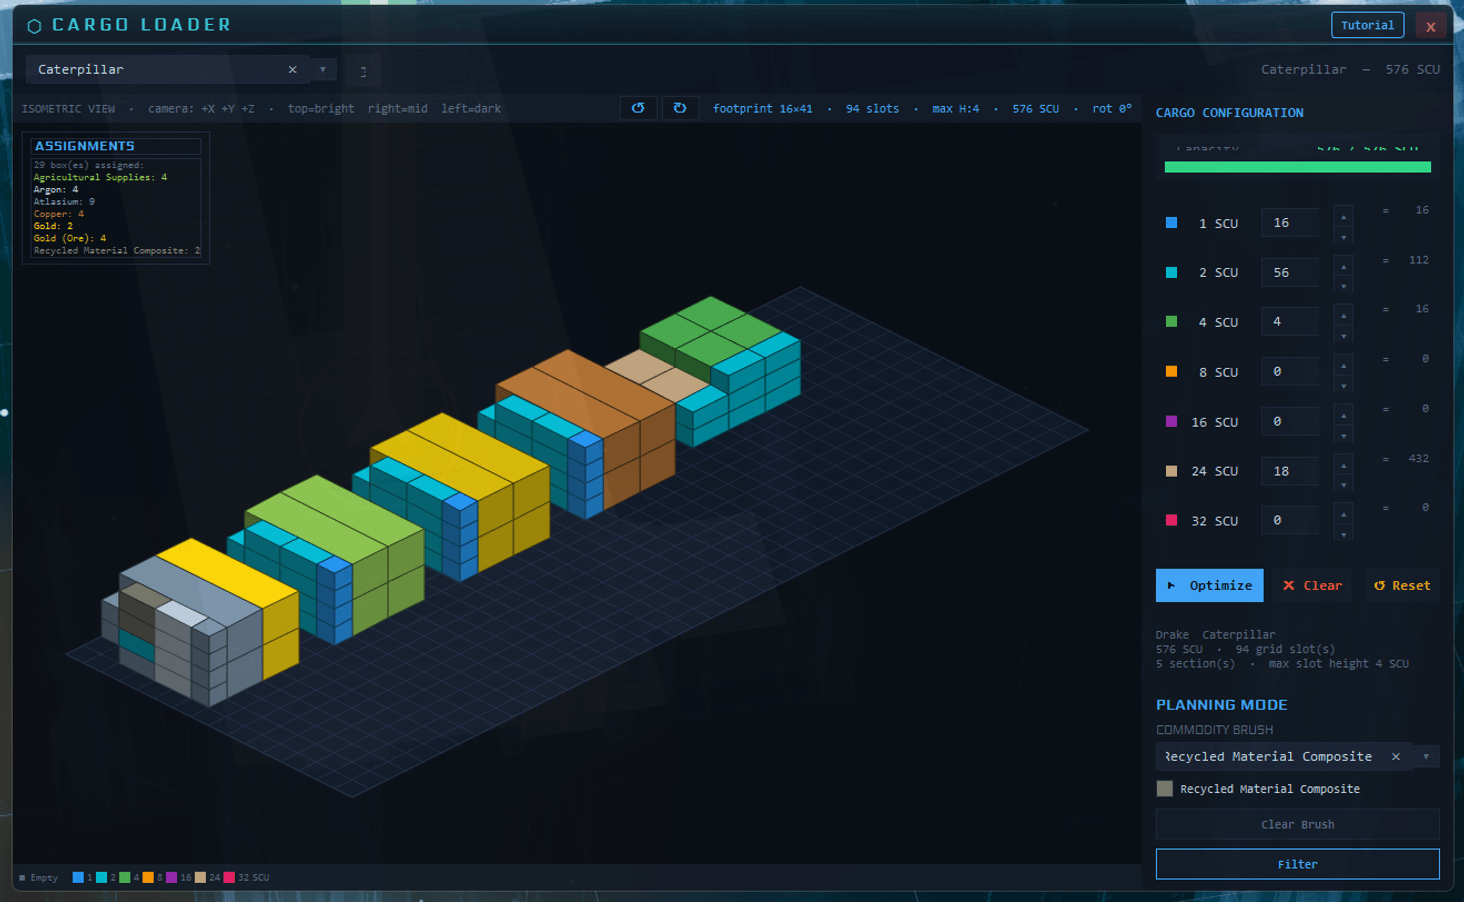Clear the Recycled Material Composite brush selection
The image size is (1464, 902).
tap(1395, 757)
